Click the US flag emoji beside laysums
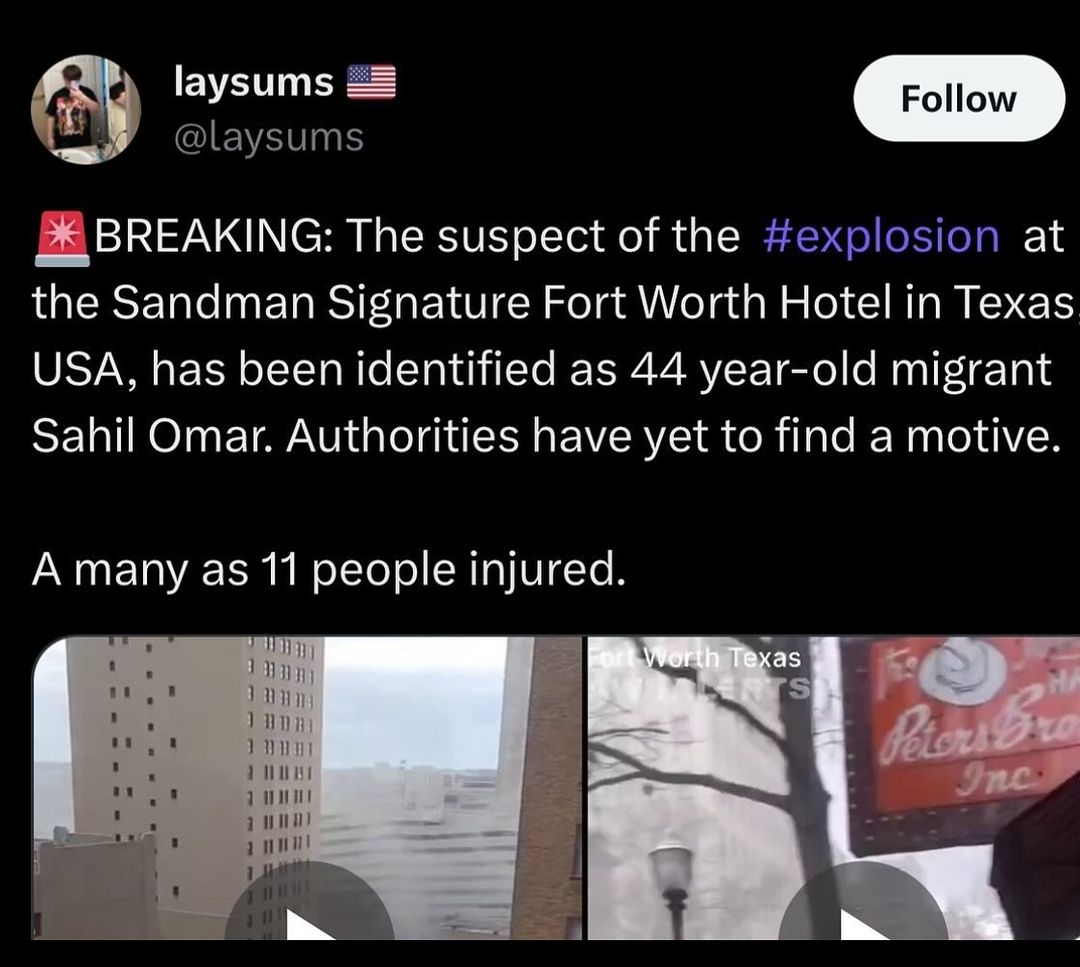 [371, 82]
